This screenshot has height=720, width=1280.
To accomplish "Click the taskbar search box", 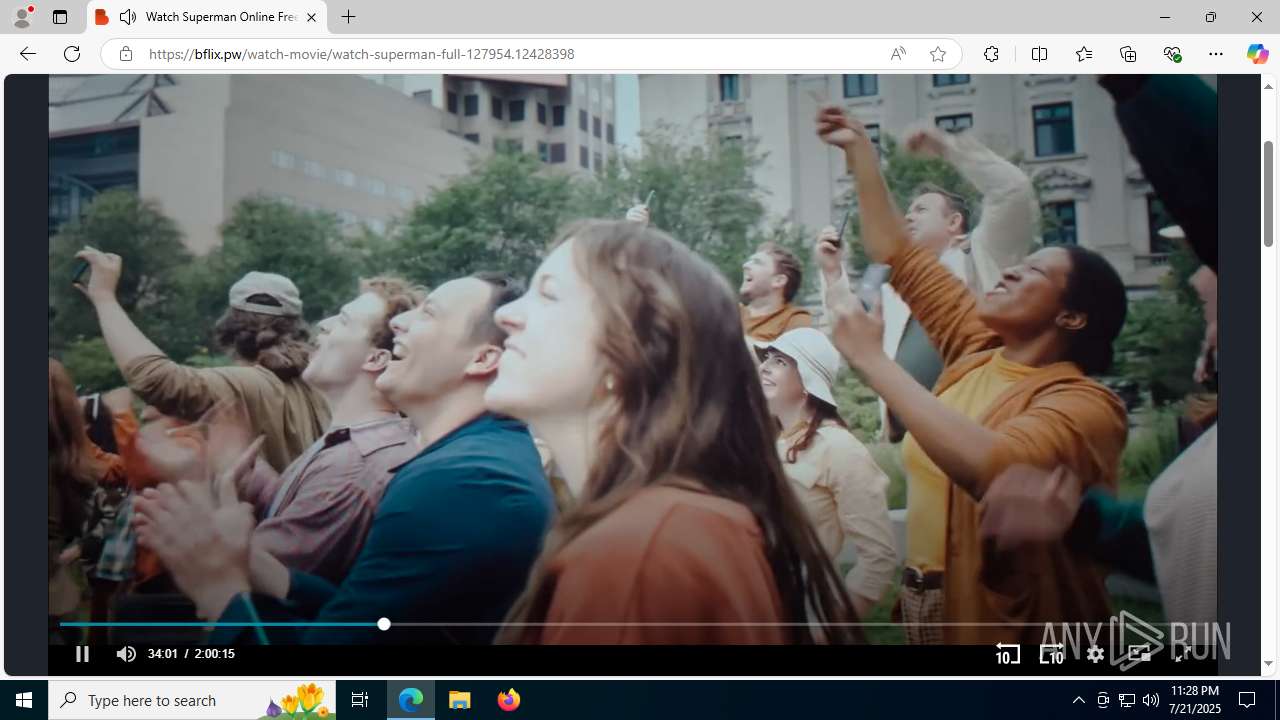I will coord(192,700).
